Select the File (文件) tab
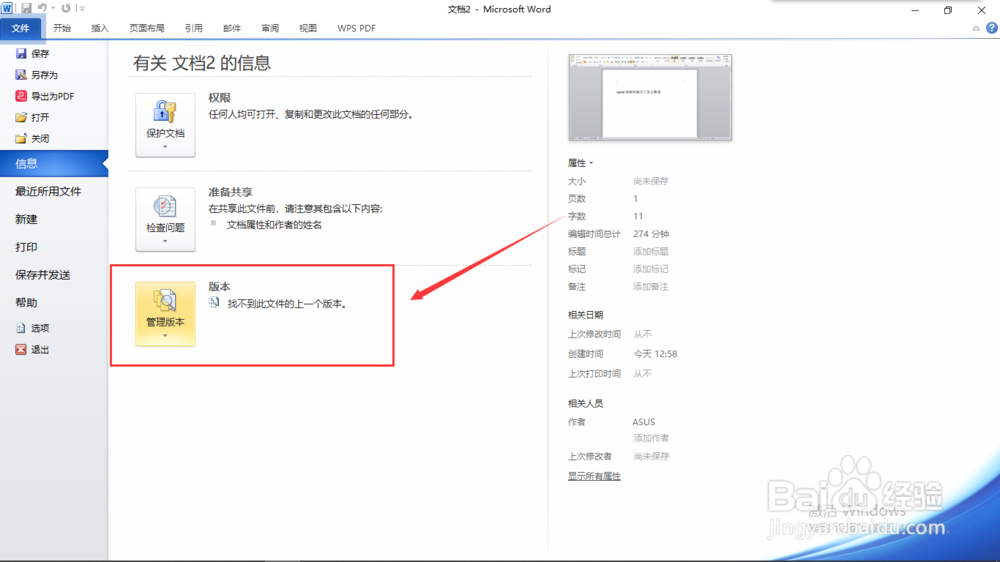This screenshot has height=562, width=1000. (x=20, y=28)
